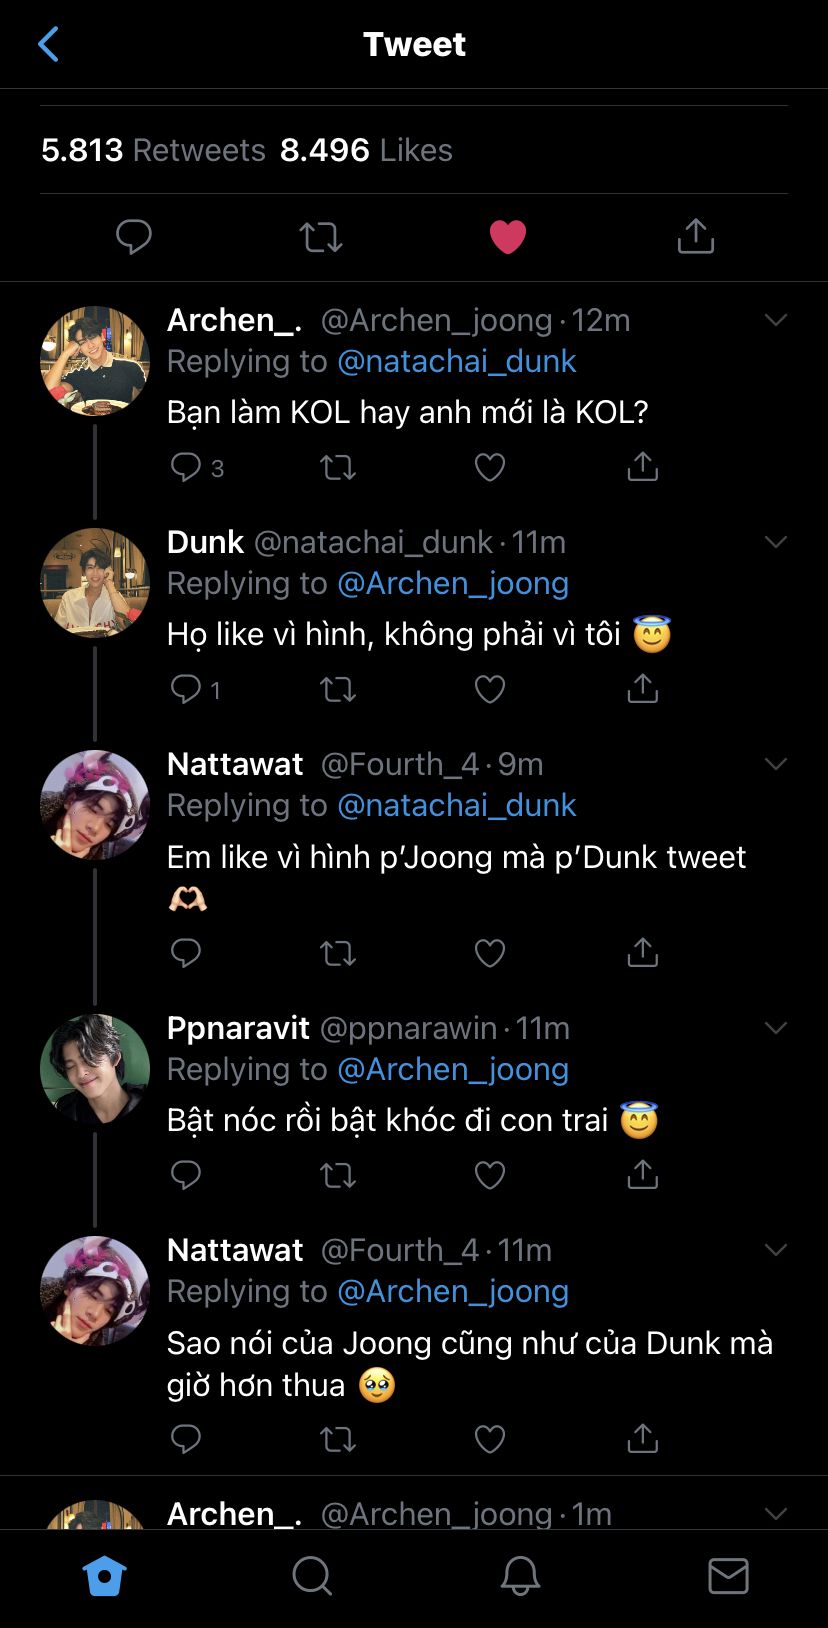View the 5.813 Retweets list

pyautogui.click(x=153, y=150)
